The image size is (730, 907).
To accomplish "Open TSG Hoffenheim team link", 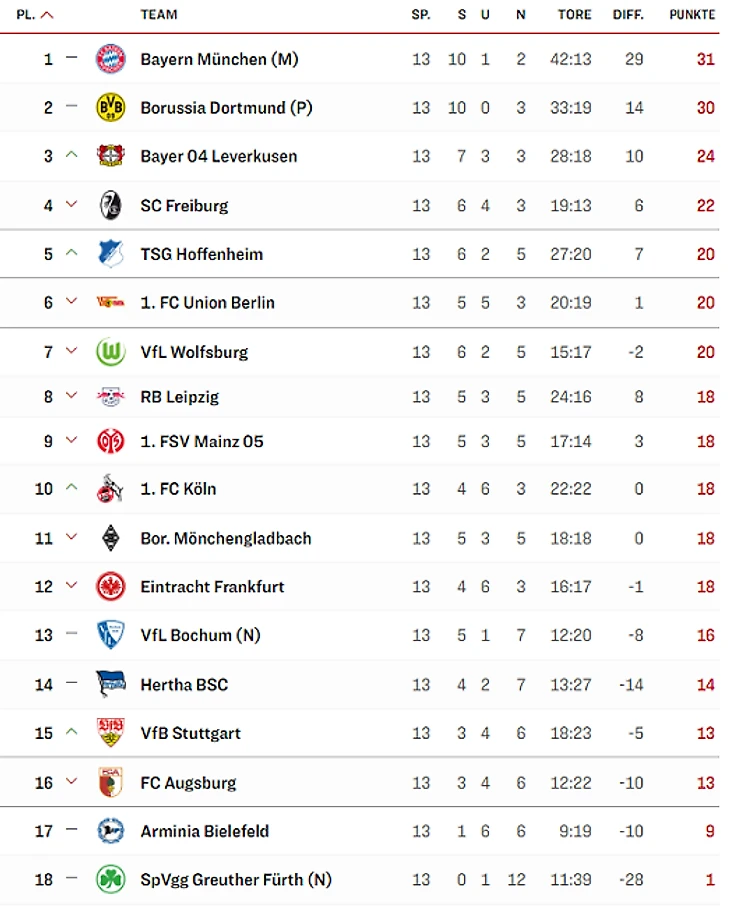I will click(x=201, y=254).
